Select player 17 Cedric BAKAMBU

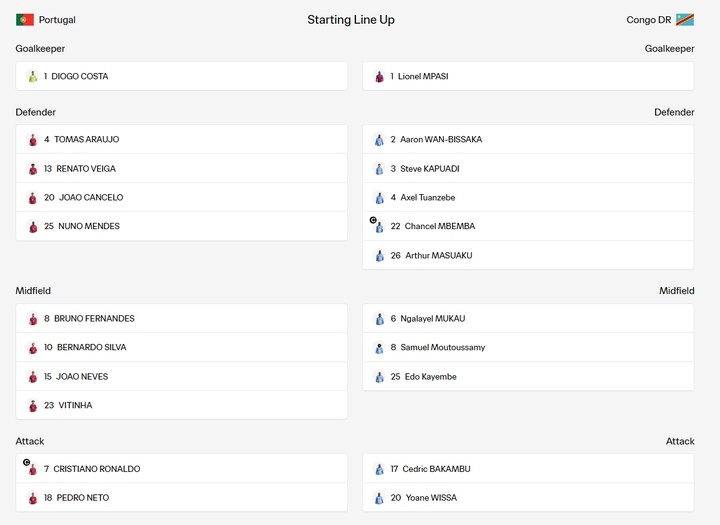point(528,469)
